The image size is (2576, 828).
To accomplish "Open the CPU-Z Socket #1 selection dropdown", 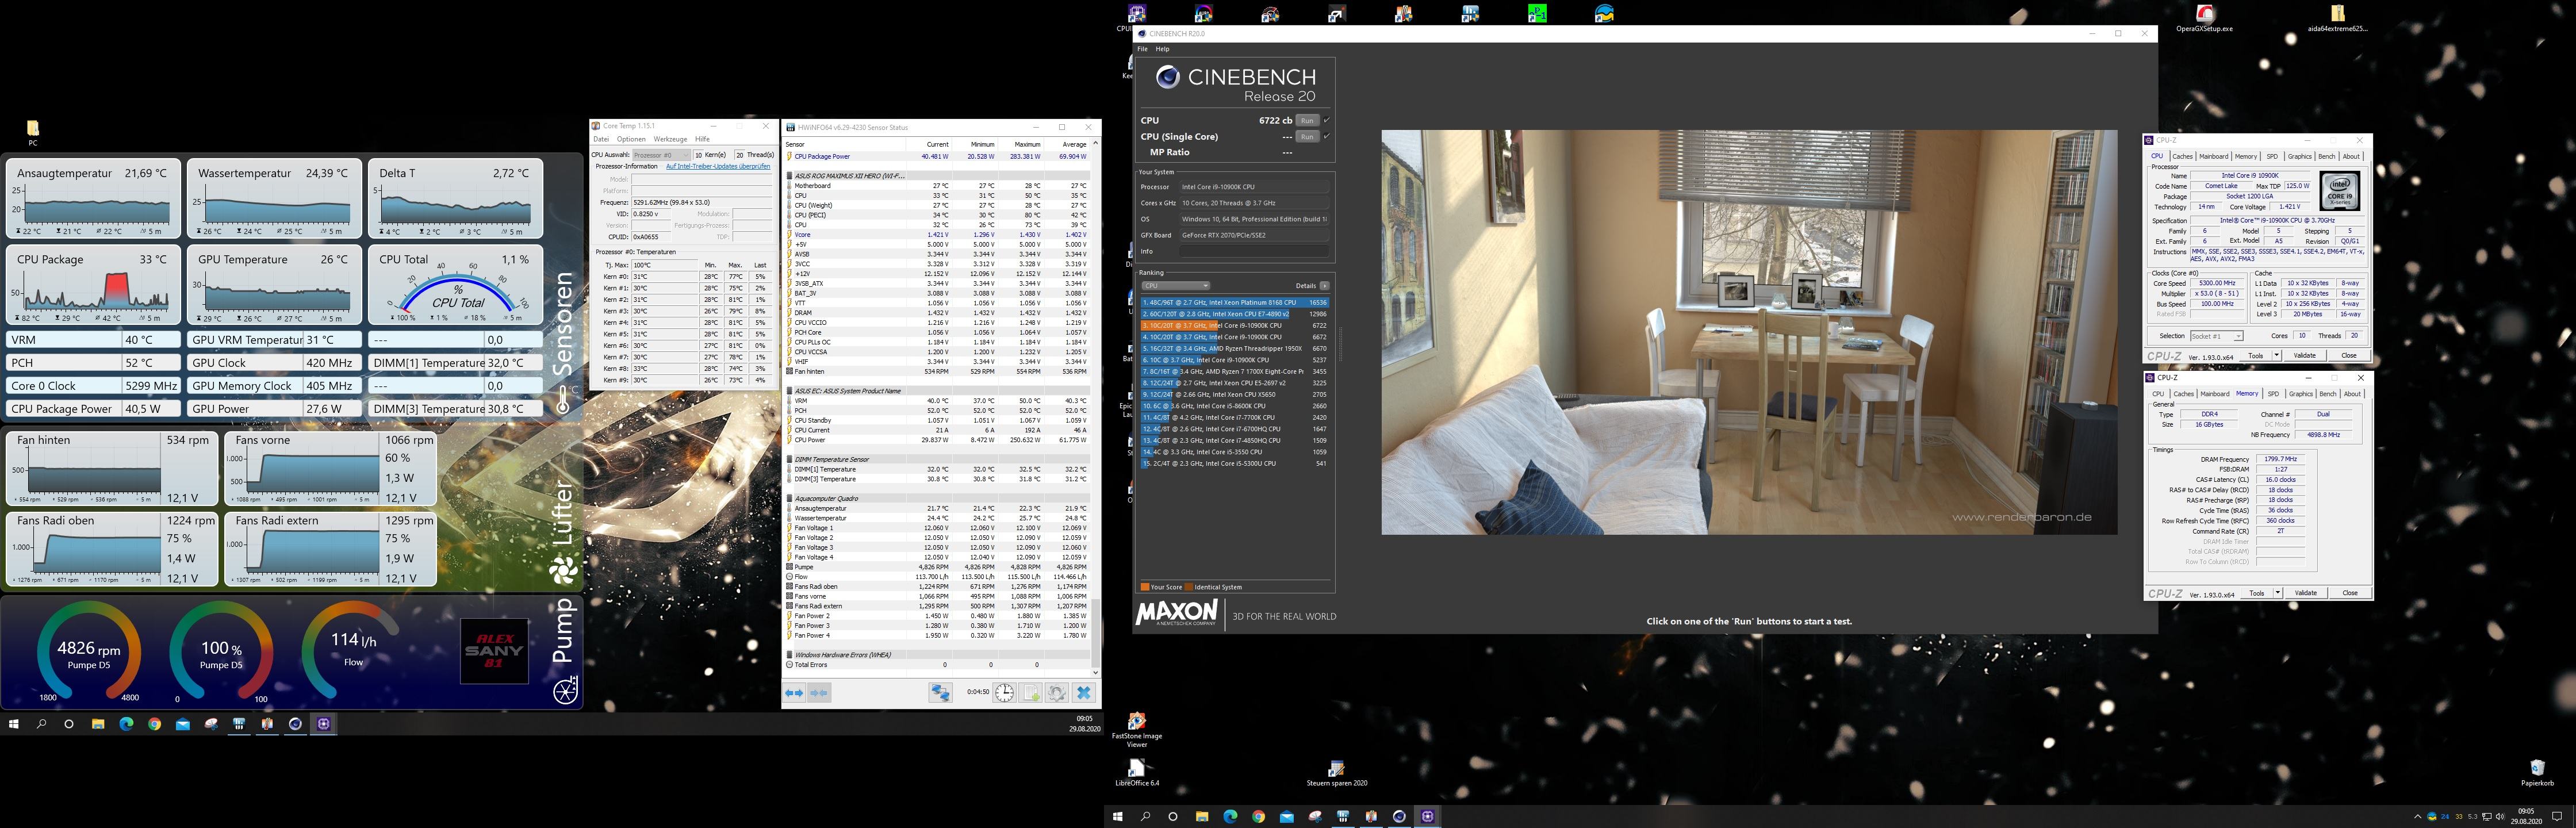I will pos(2216,336).
